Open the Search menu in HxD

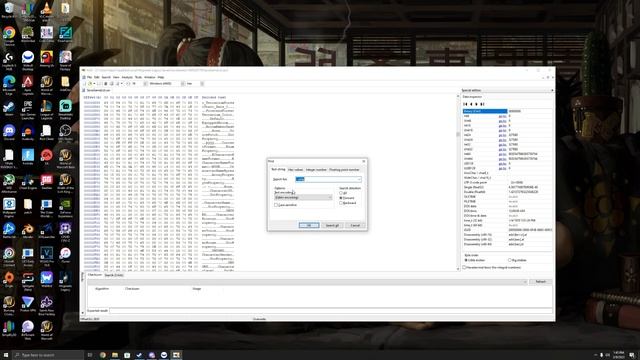pyautogui.click(x=106, y=77)
